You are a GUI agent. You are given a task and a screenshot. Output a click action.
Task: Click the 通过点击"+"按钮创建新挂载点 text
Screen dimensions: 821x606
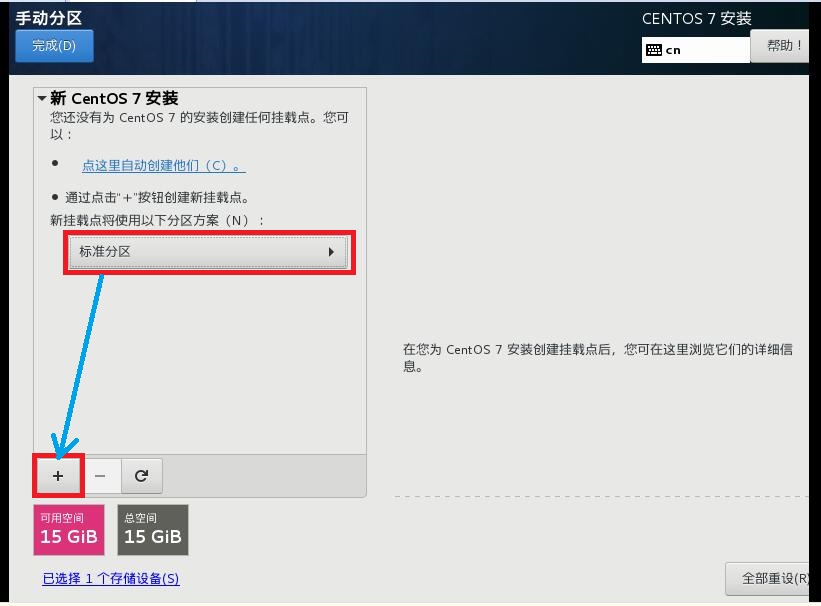pos(156,198)
